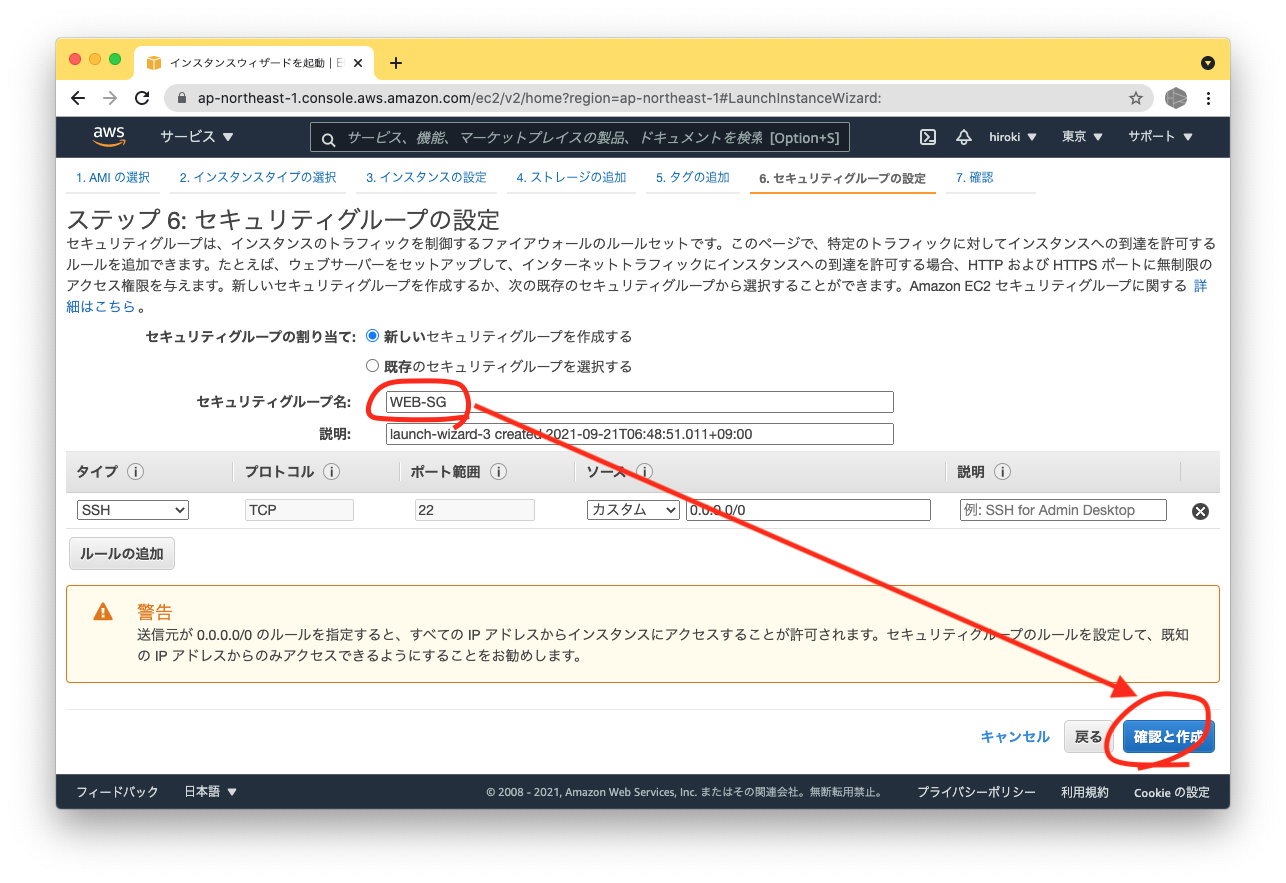Open the AWS CloudShell terminal icon
This screenshot has height=883, width=1286.
pos(929,136)
